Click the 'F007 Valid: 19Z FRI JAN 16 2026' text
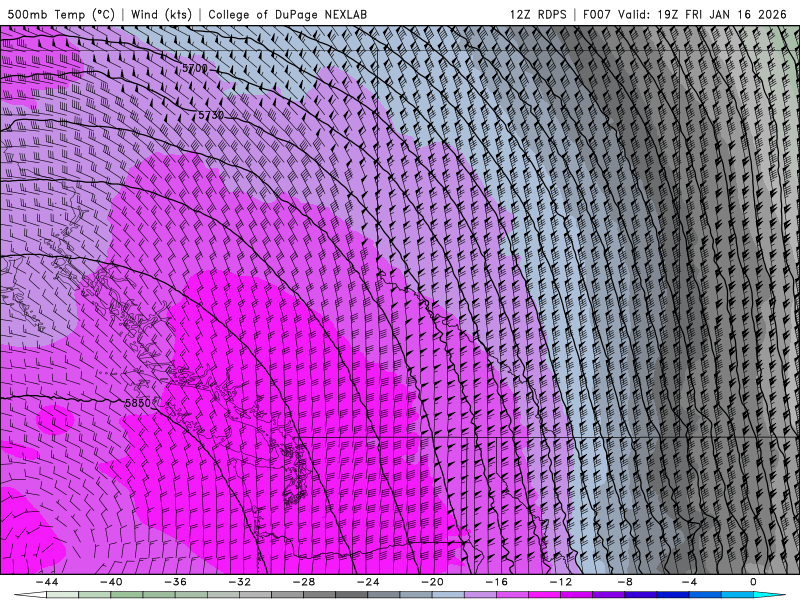 [685, 14]
